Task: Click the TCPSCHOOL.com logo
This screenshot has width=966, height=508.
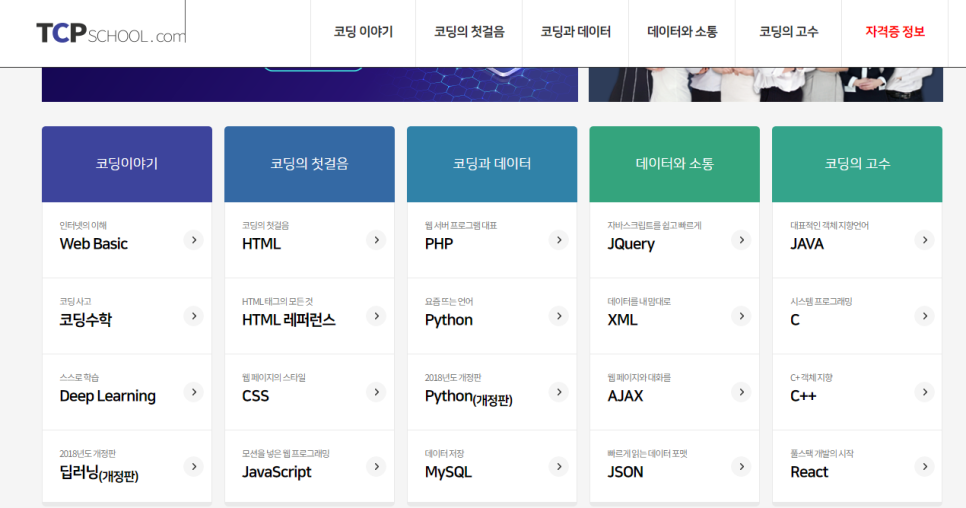Action: pyautogui.click(x=111, y=33)
